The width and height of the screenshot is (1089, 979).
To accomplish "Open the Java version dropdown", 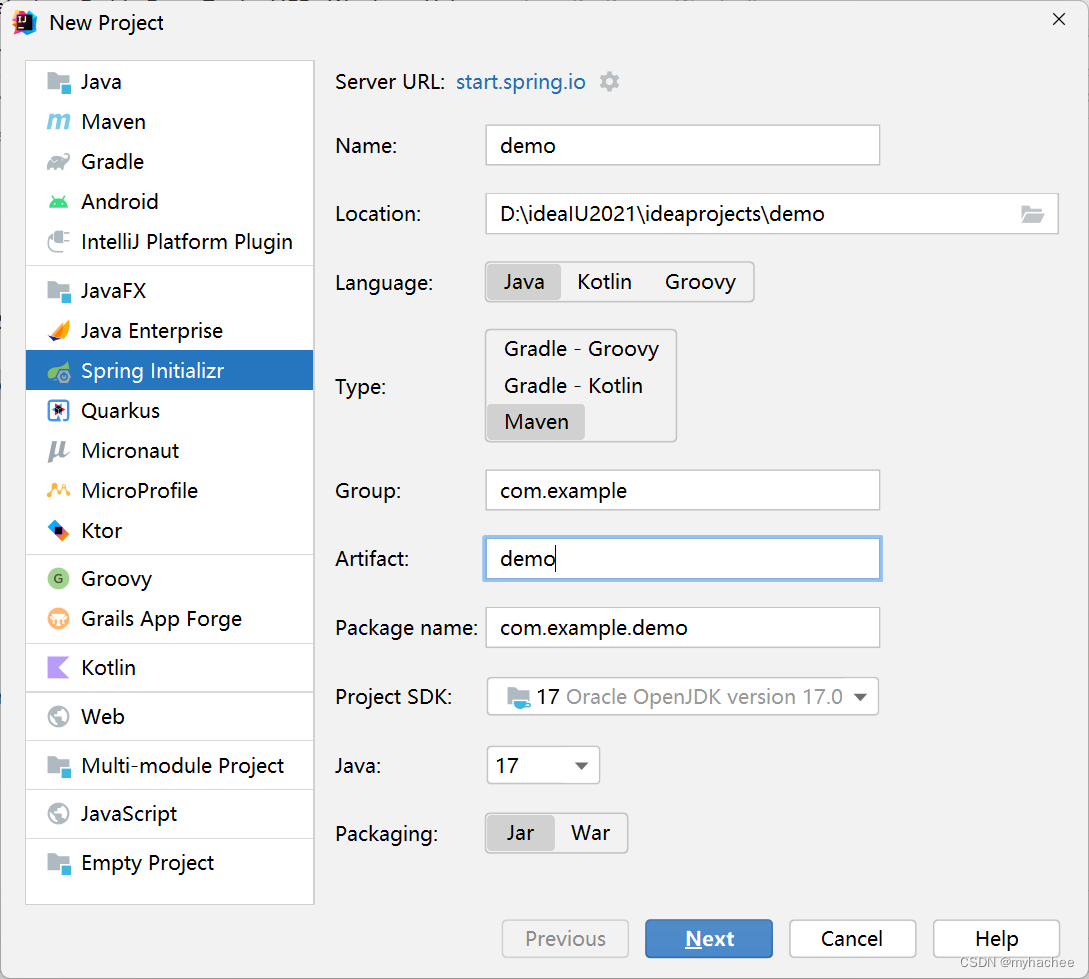I will 543,765.
